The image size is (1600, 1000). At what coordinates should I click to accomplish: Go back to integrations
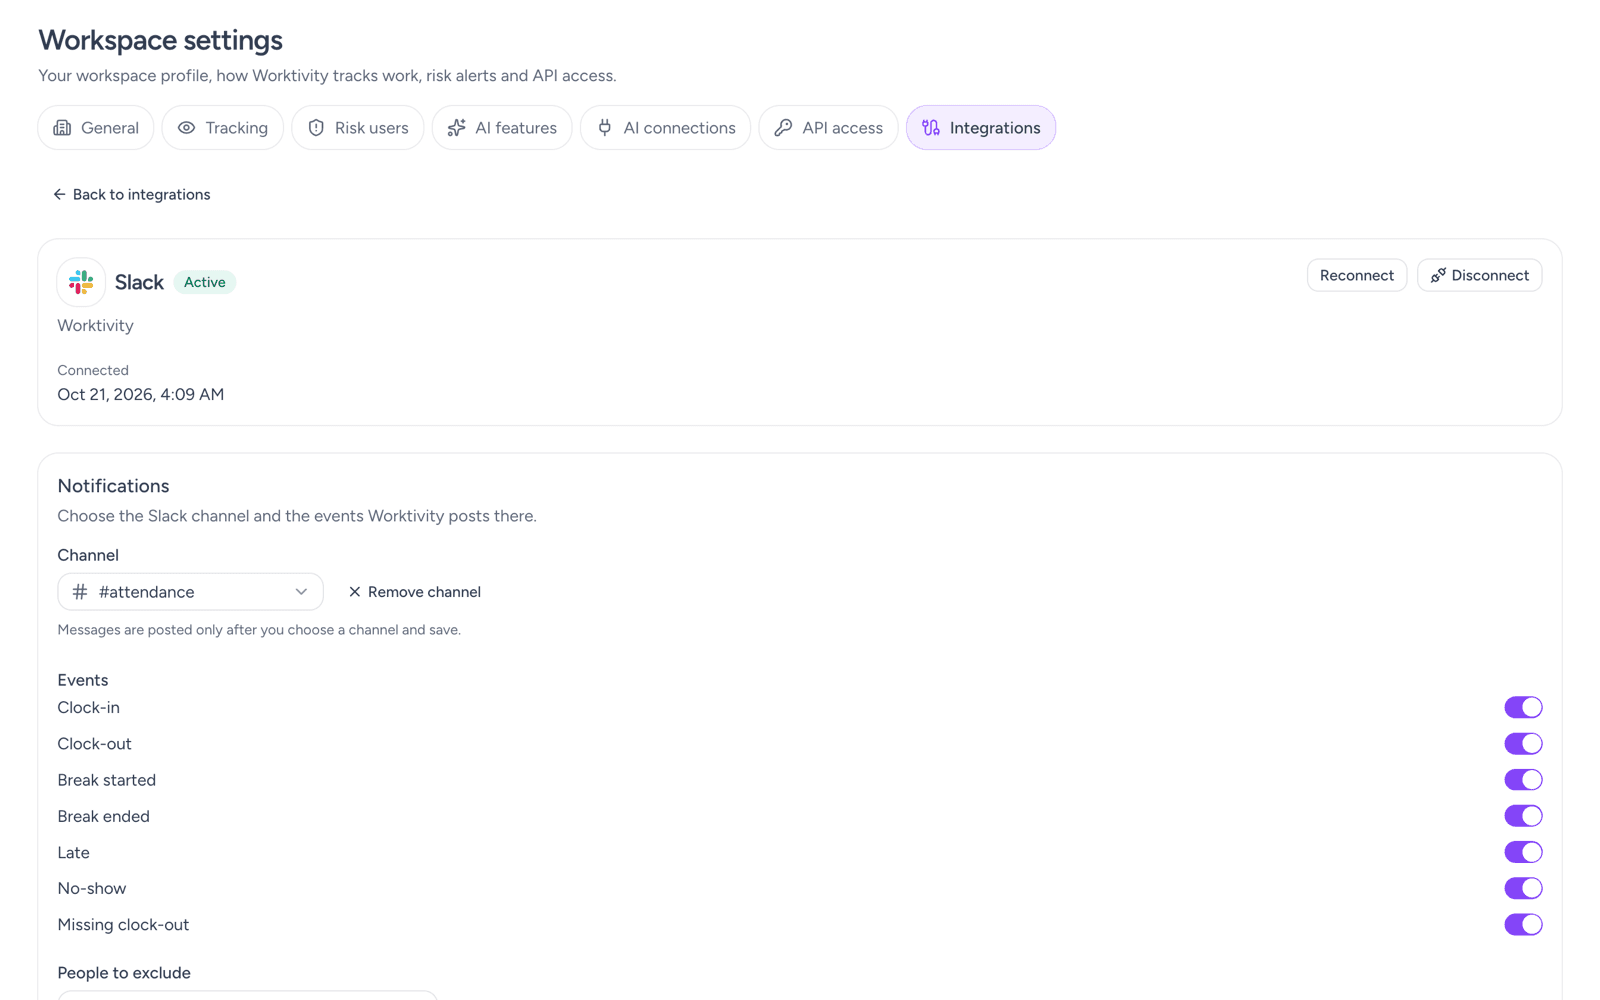pos(132,194)
